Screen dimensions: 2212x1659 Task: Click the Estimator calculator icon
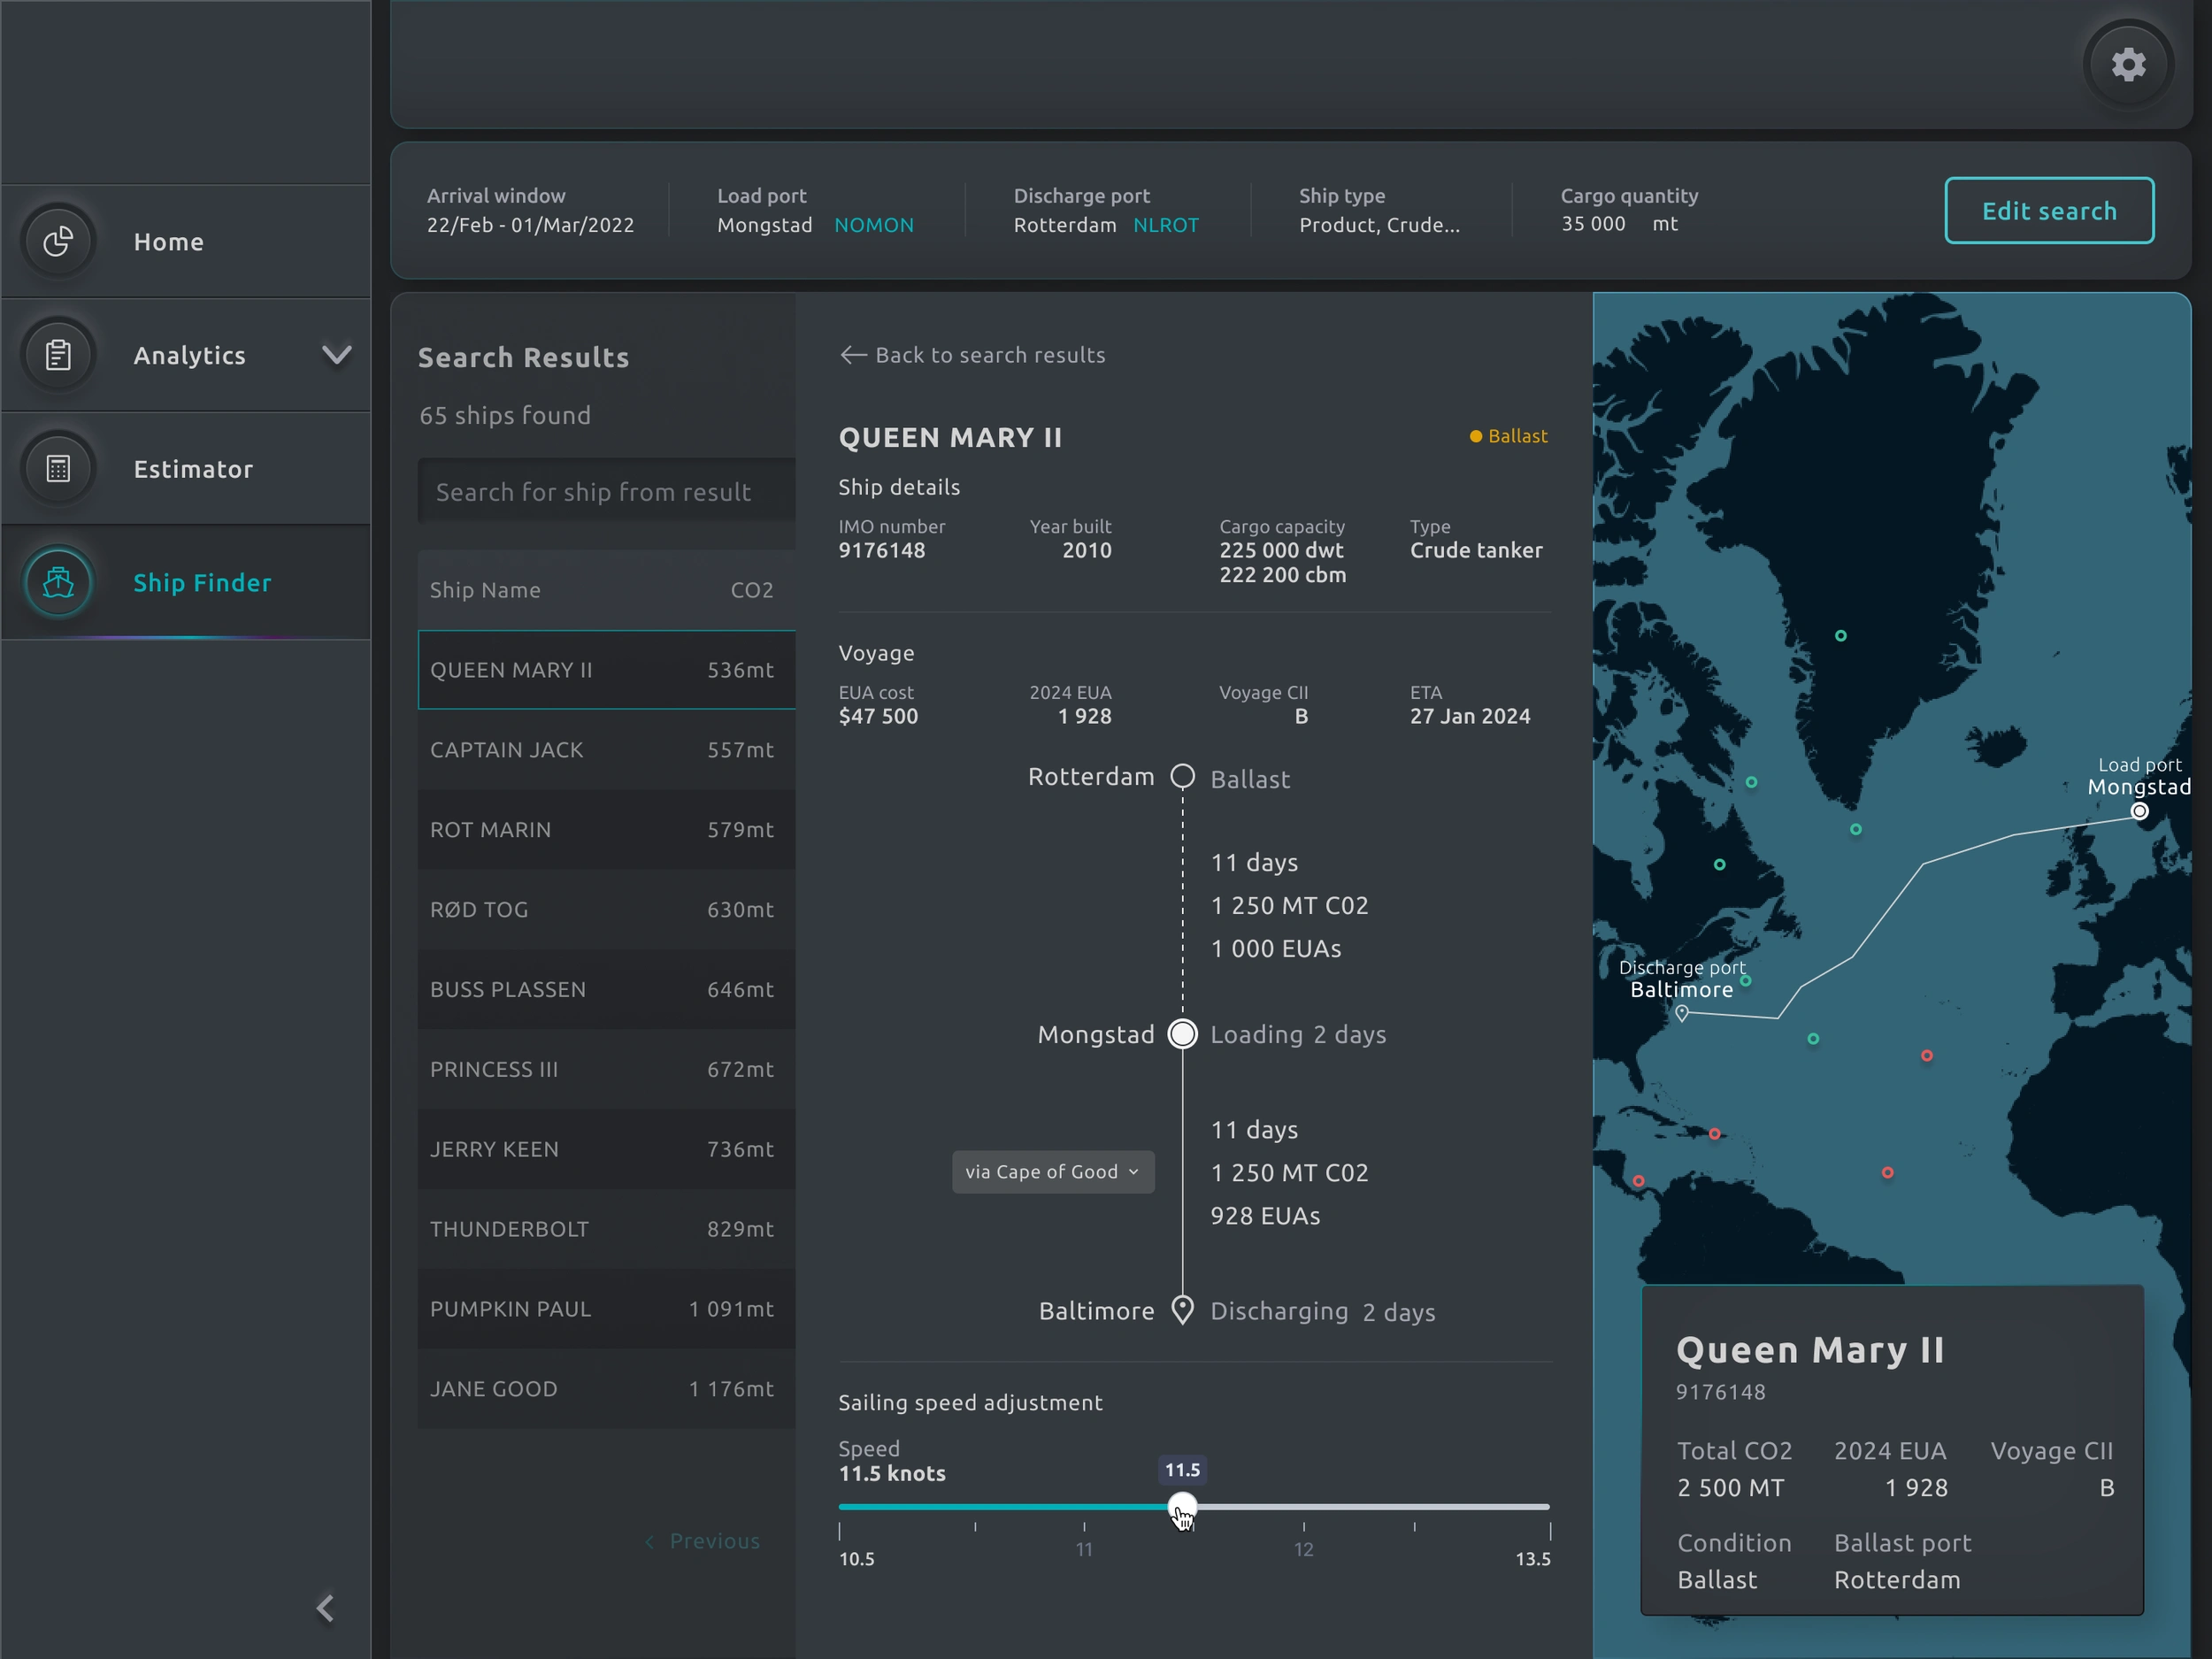(58, 468)
